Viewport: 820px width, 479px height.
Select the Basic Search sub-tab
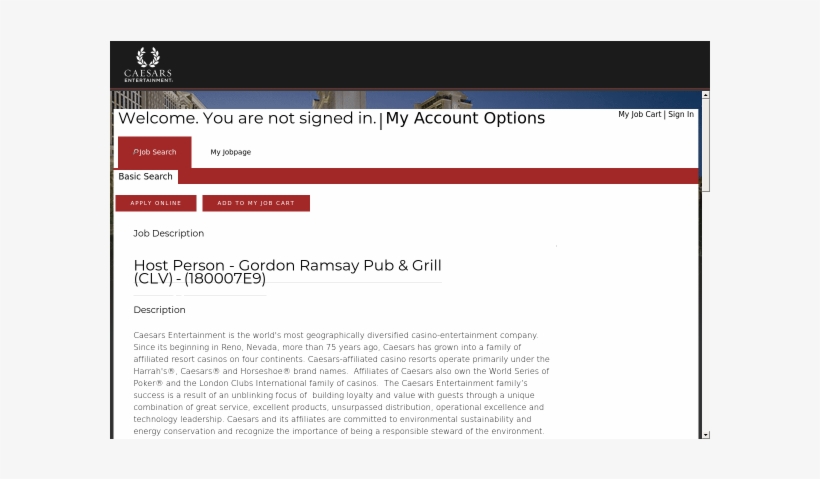(145, 176)
